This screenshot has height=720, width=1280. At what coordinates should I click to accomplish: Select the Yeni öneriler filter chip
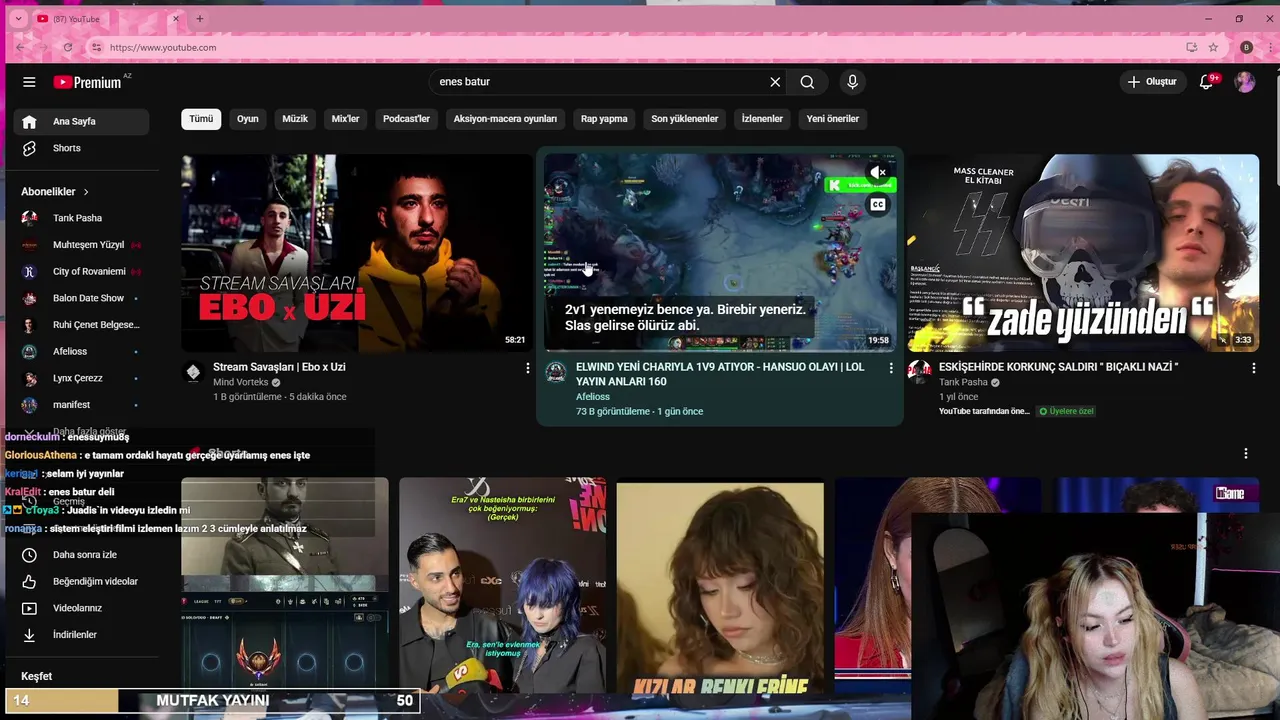coord(833,119)
